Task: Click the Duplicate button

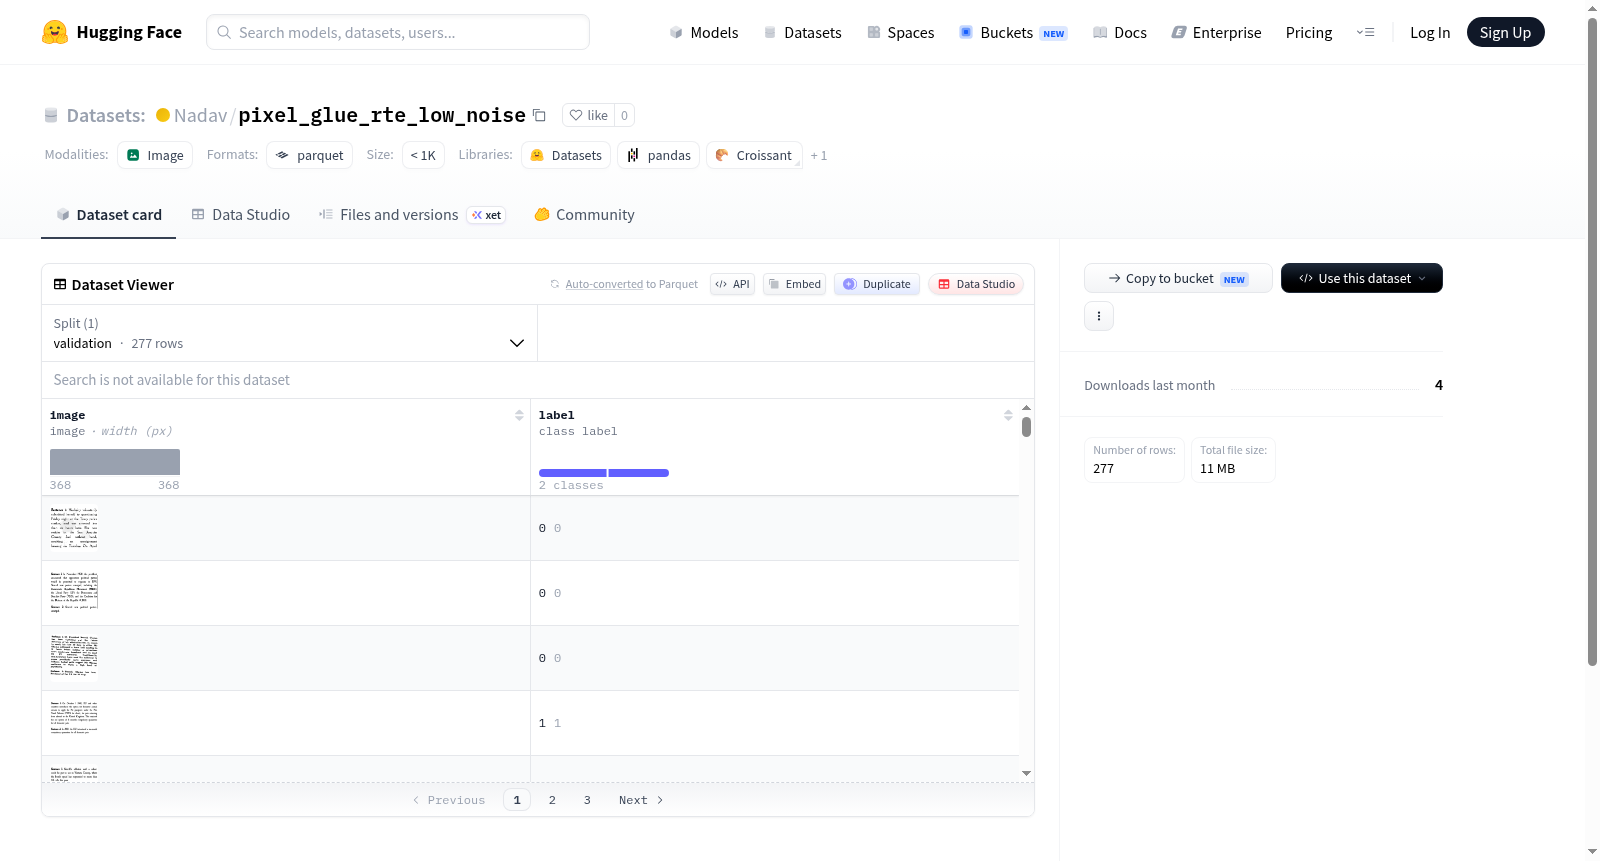Action: pos(877,284)
